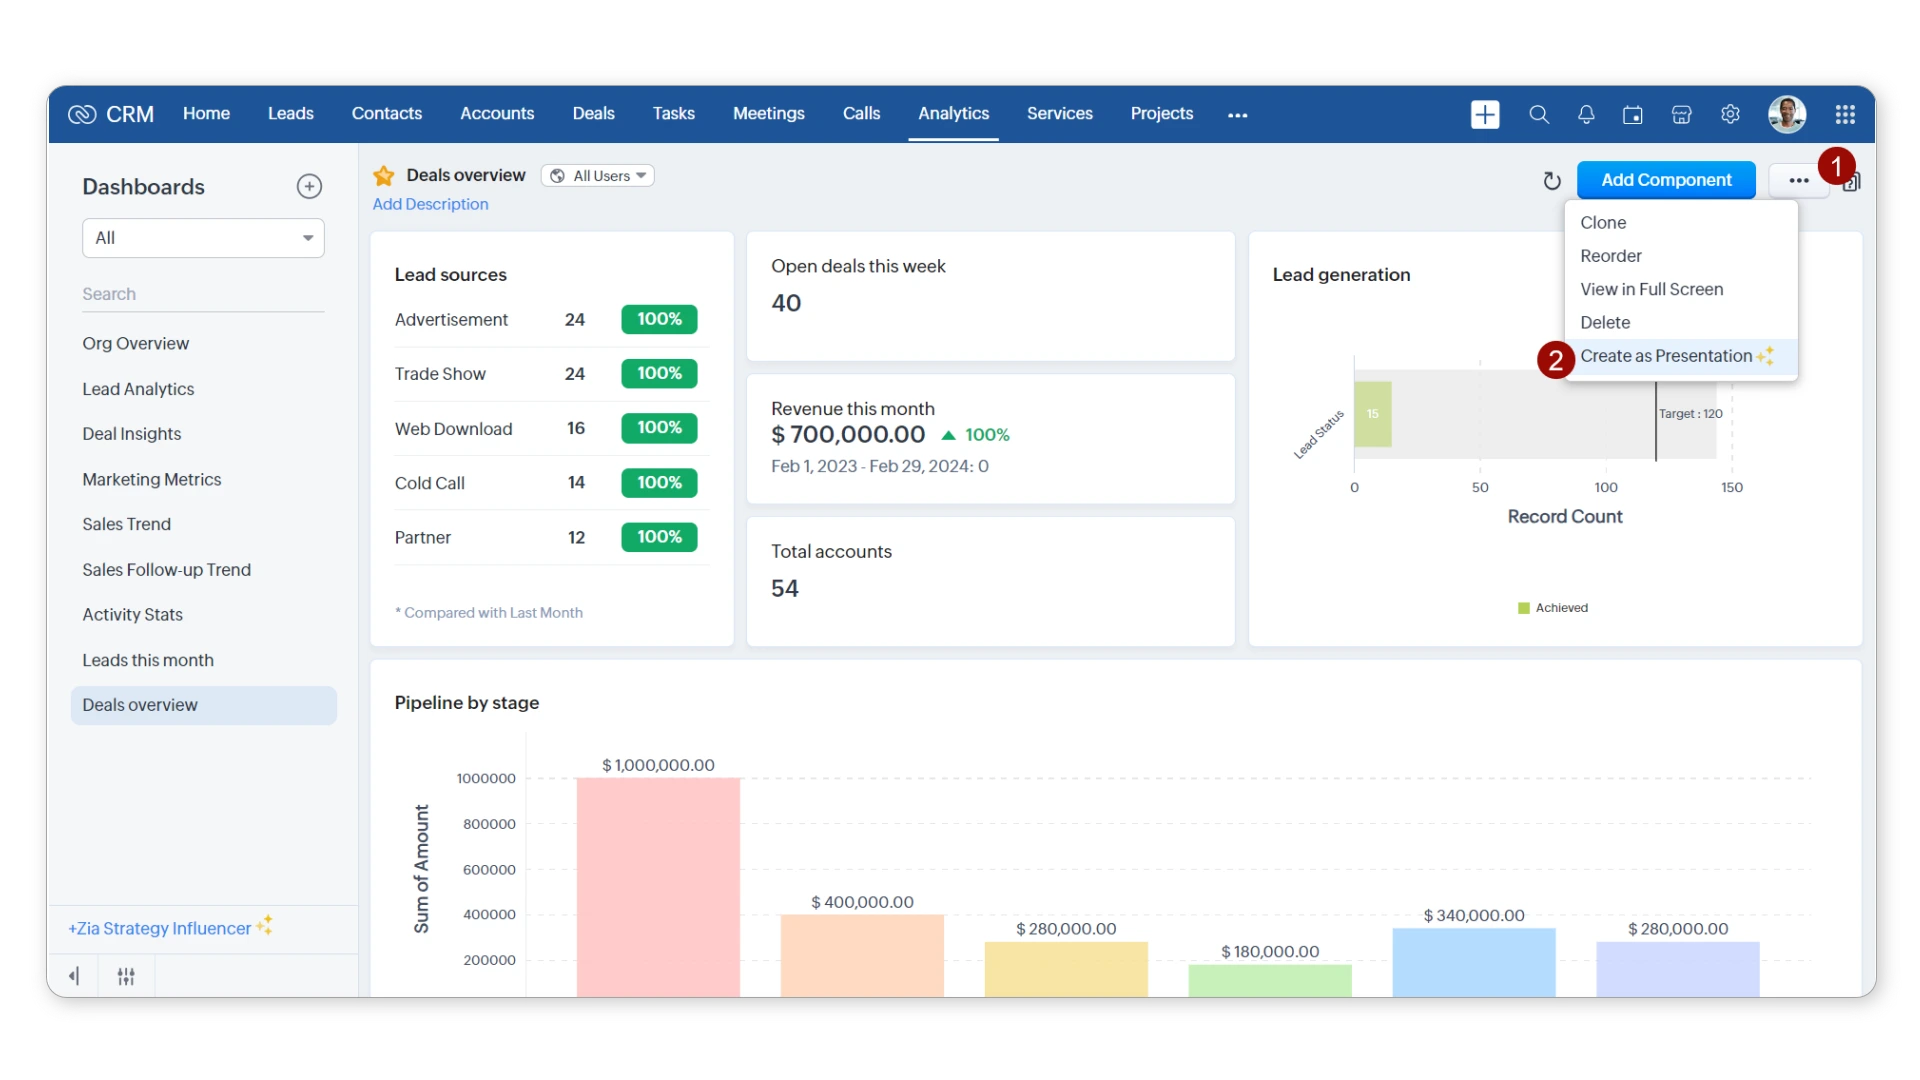Click the Add Component button
This screenshot has width=1920, height=1080.
click(x=1666, y=181)
